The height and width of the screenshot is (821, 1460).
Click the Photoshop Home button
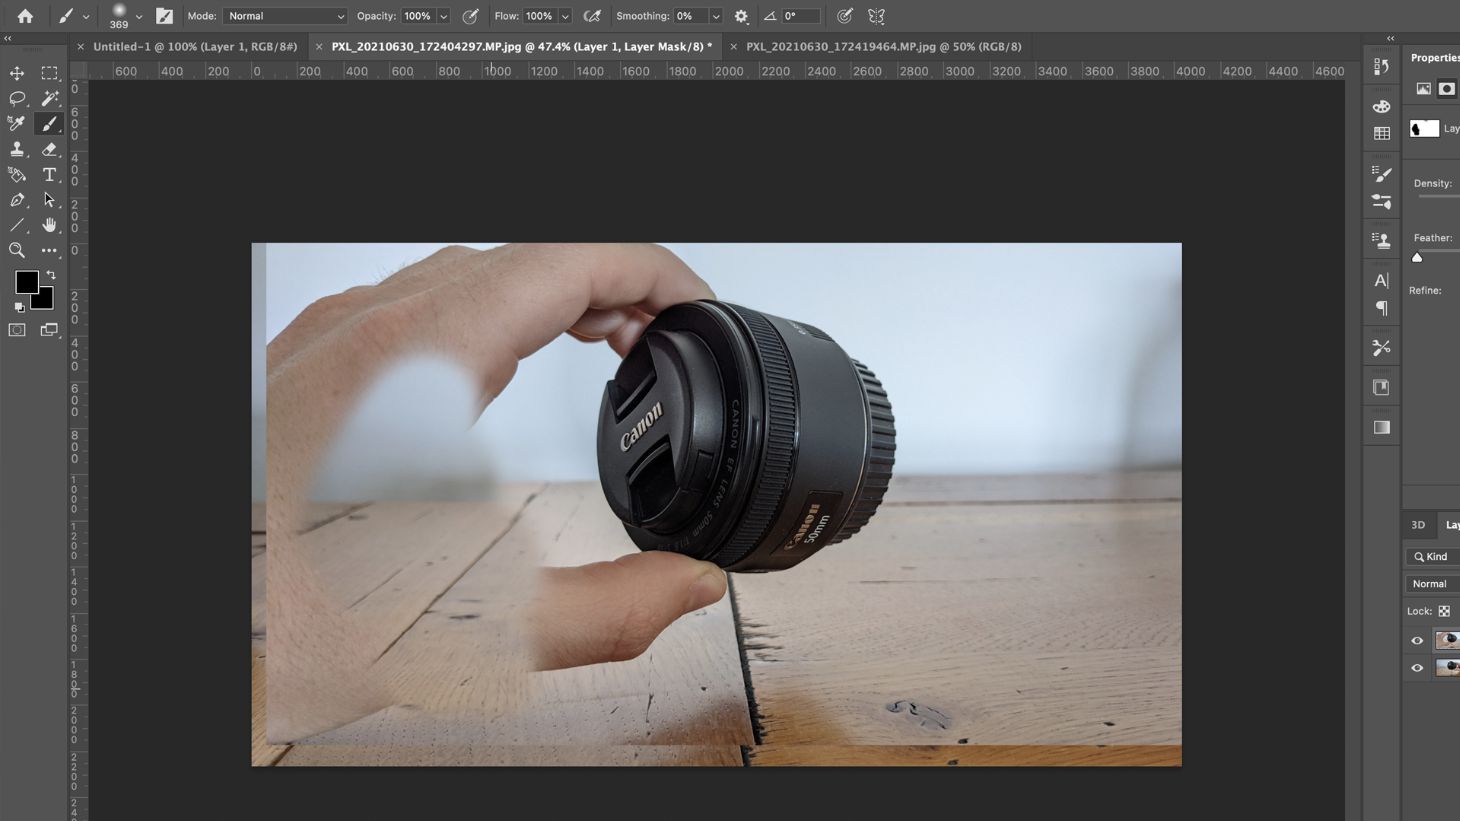pyautogui.click(x=24, y=15)
